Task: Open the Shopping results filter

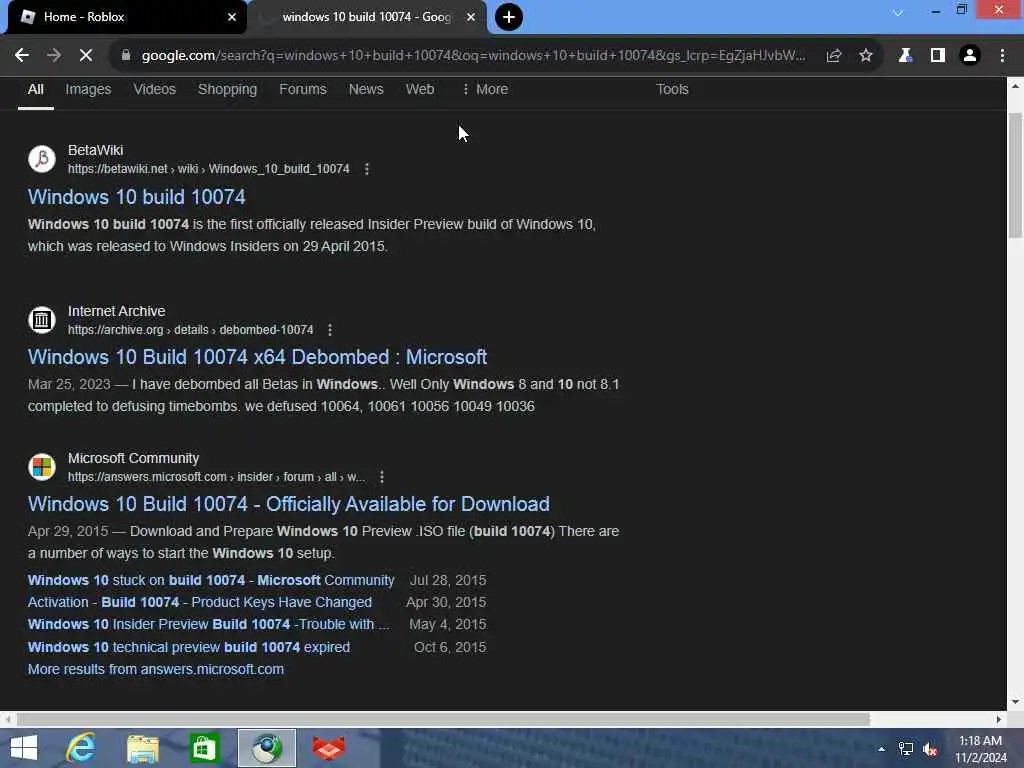Action: tap(227, 89)
